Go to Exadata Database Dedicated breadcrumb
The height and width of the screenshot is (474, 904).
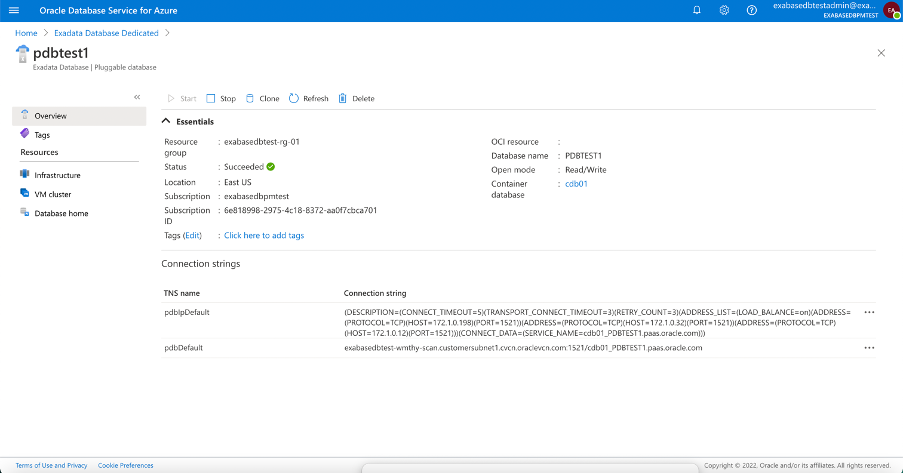coord(106,33)
